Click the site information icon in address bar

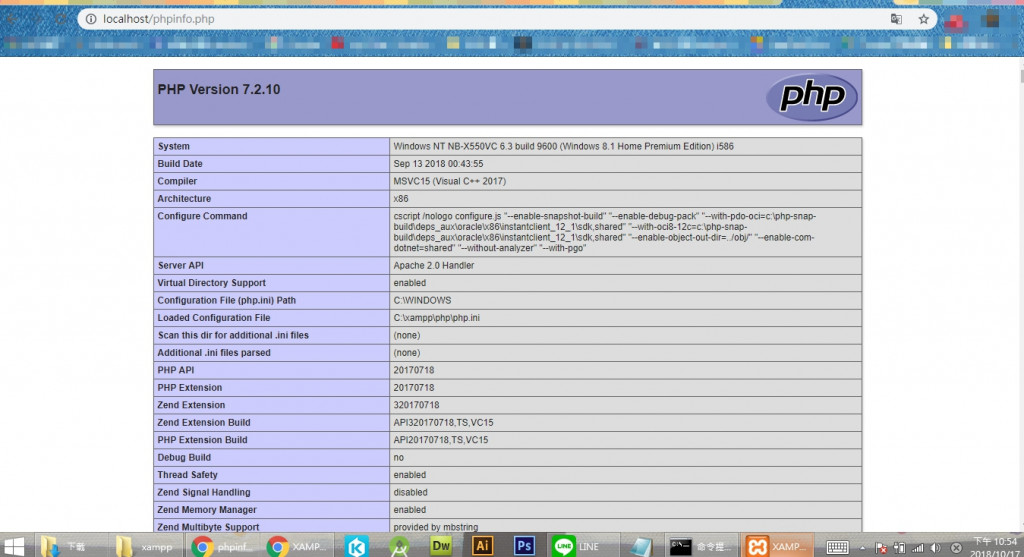point(91,19)
